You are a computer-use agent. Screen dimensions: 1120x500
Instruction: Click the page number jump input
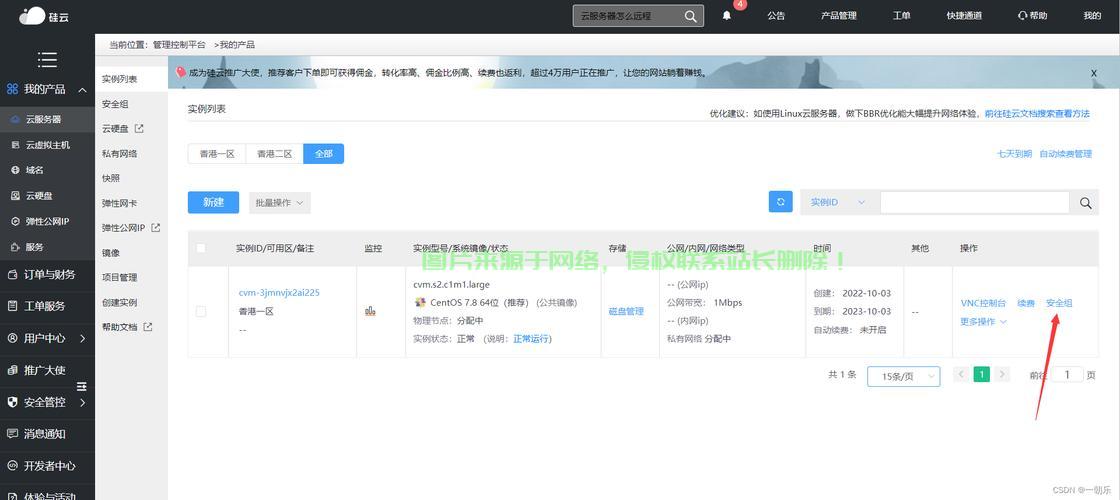tap(1068, 375)
